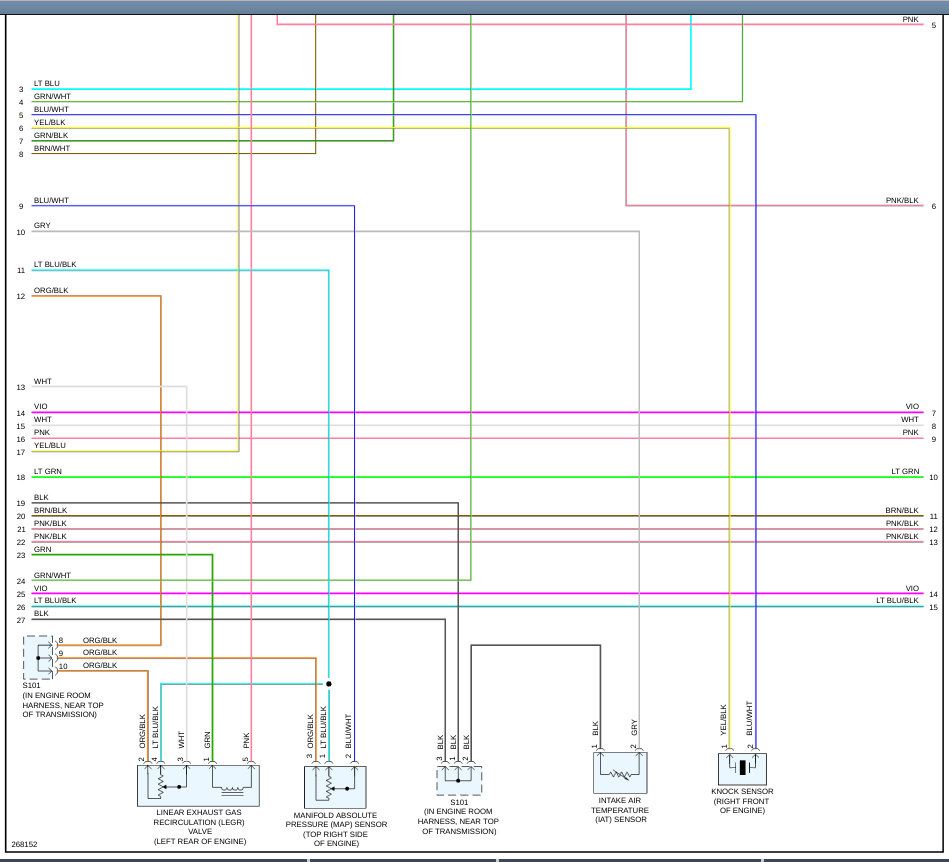
Task: Click the dashed S101 splice box at left
Action: click(38, 657)
